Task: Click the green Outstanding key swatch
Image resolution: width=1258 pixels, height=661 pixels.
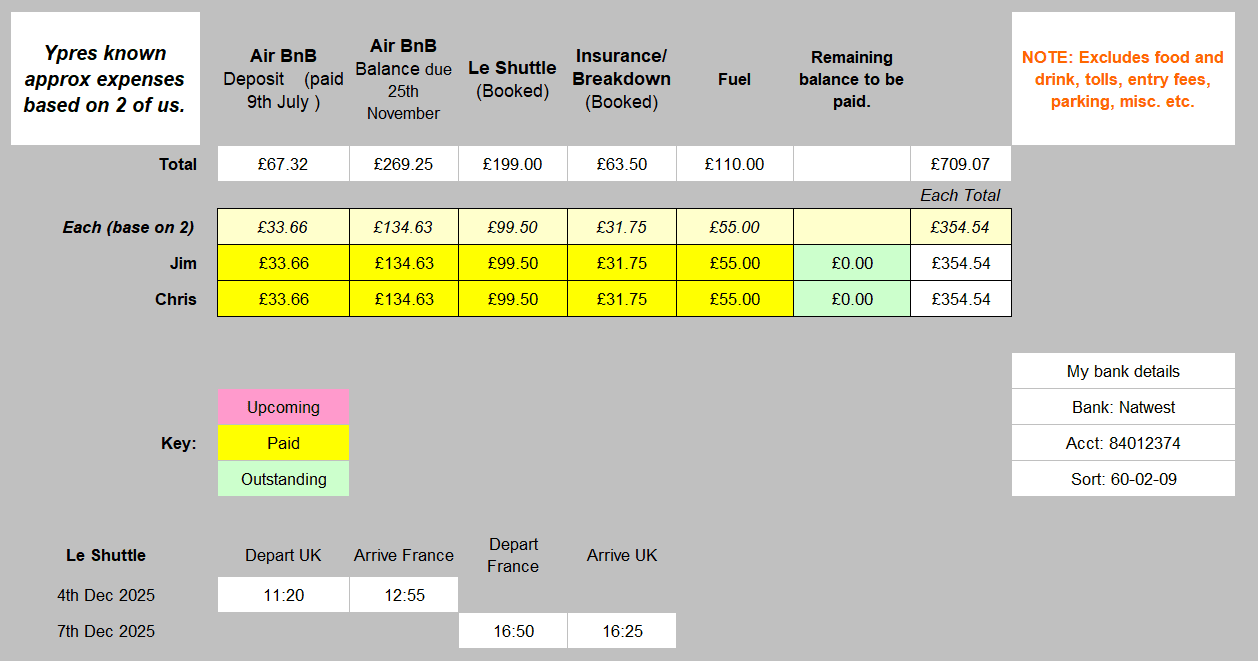Action: point(283,479)
